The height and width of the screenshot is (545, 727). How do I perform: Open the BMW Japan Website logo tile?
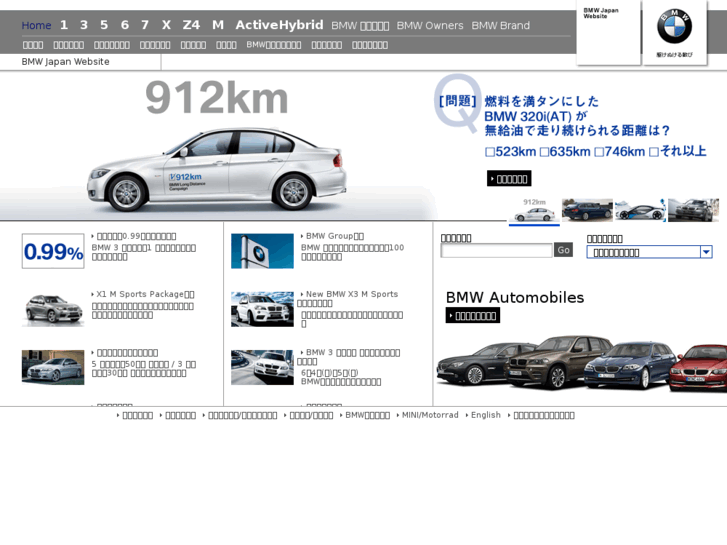click(x=608, y=32)
